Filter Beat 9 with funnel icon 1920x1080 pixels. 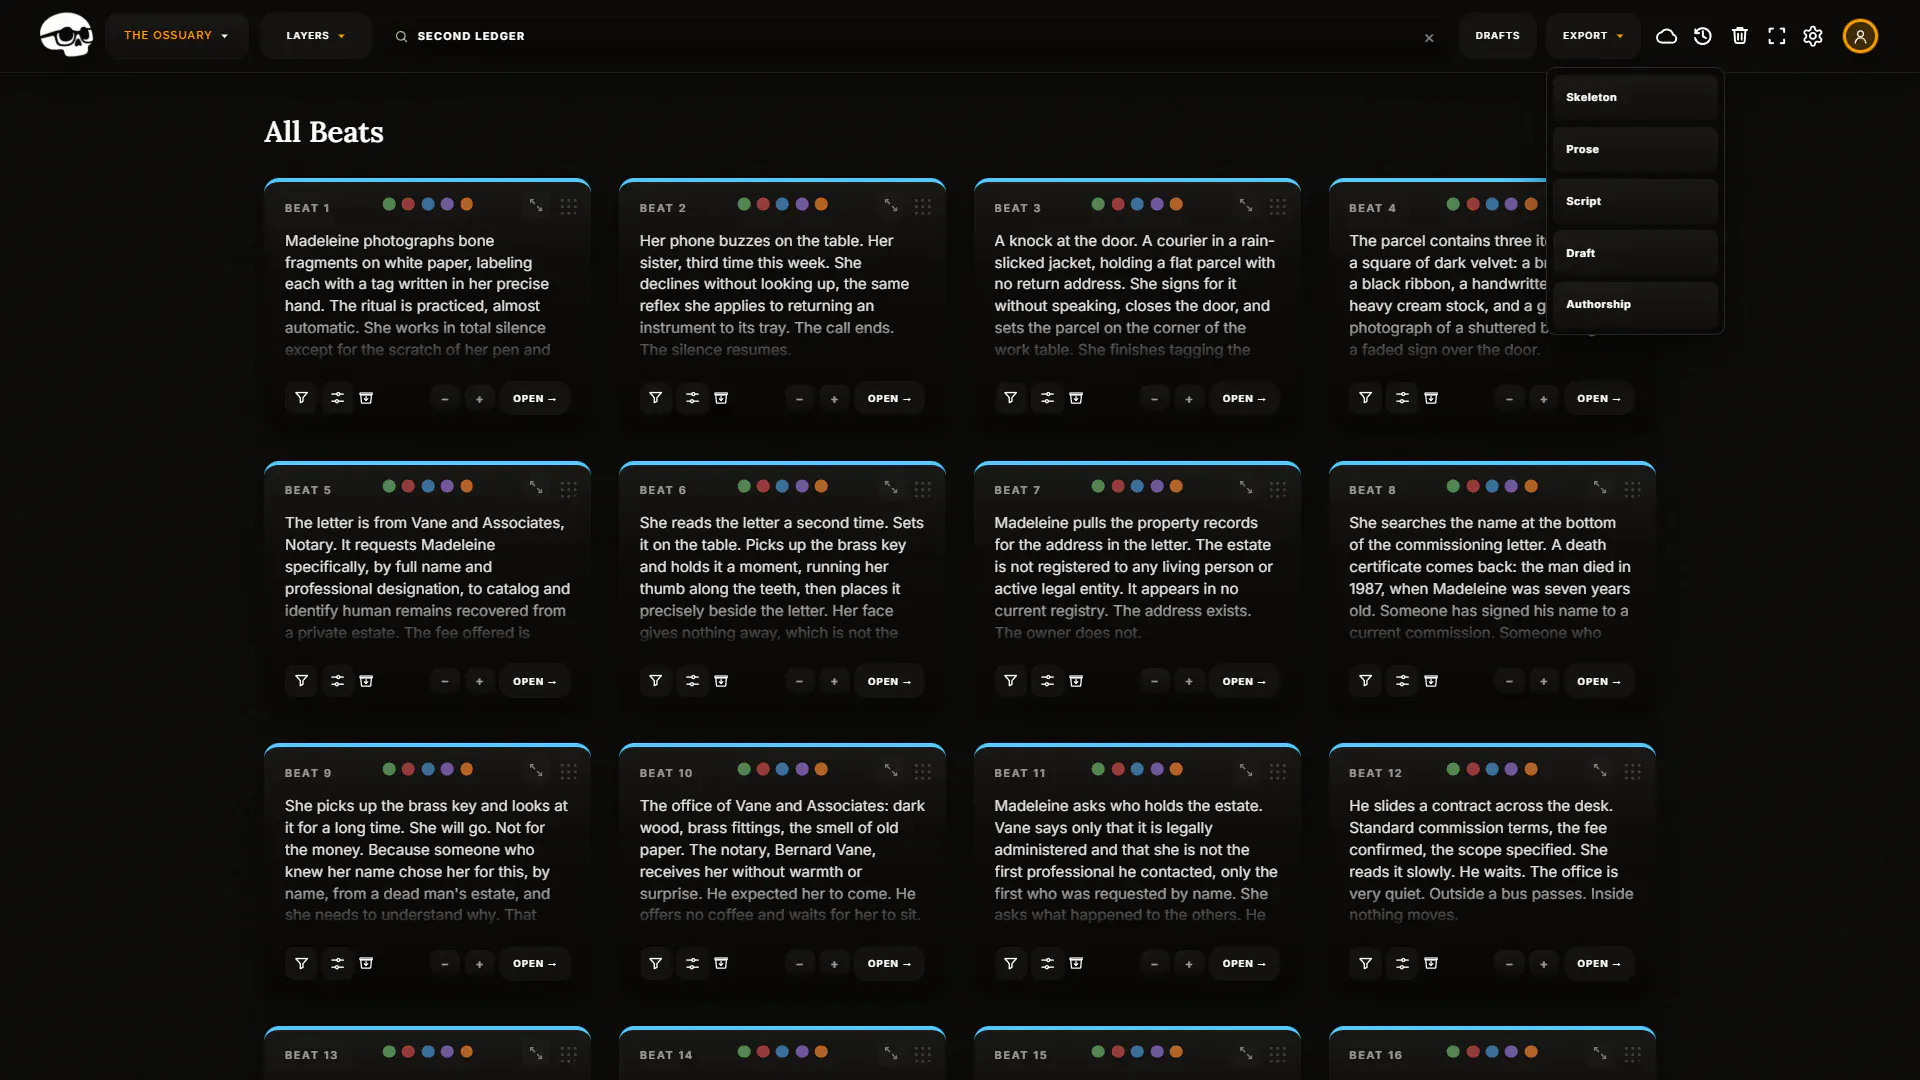(x=301, y=963)
